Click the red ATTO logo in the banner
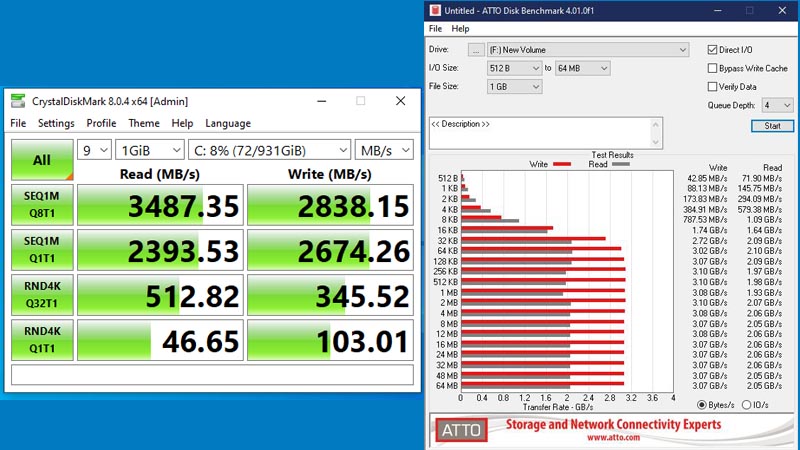The height and width of the screenshot is (450, 800). click(461, 431)
